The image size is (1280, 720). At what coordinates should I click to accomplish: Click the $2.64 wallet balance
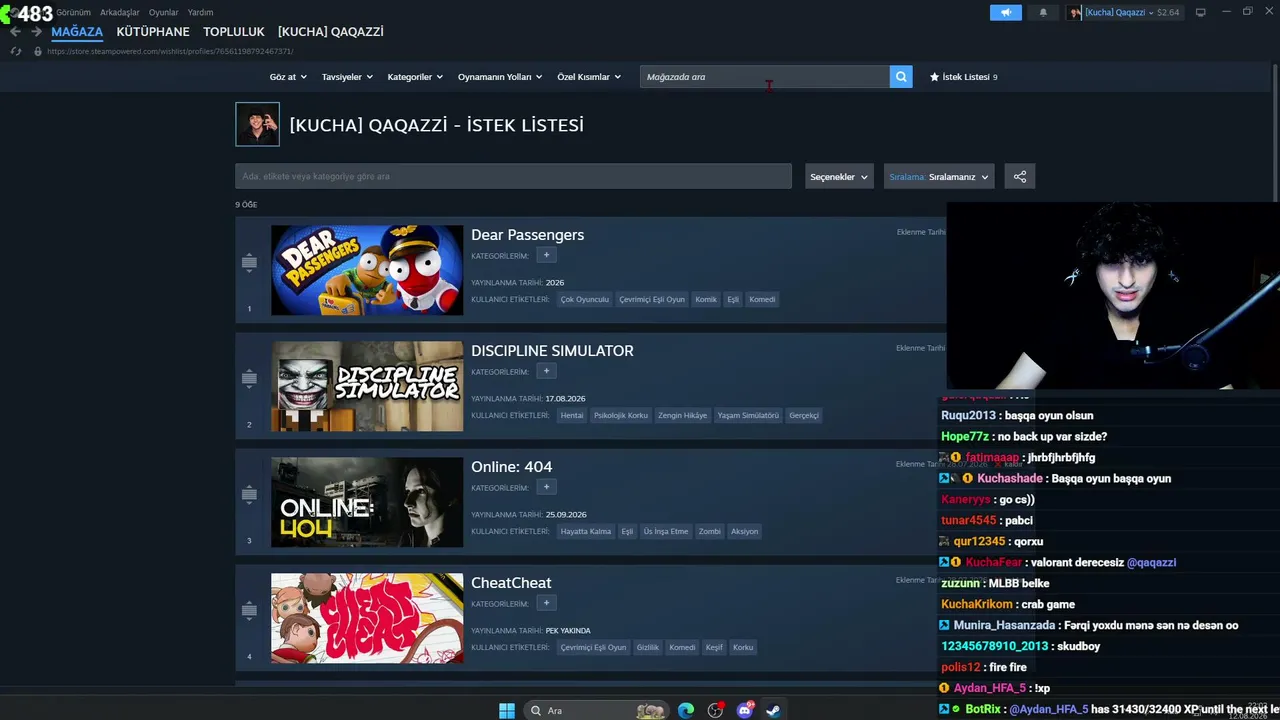click(1168, 12)
